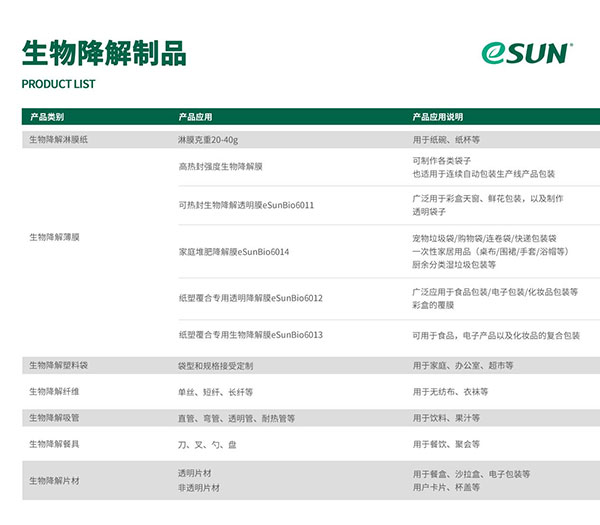Click the 非透明片材 text line
Screen dimensions: 600x525
click(x=199, y=488)
